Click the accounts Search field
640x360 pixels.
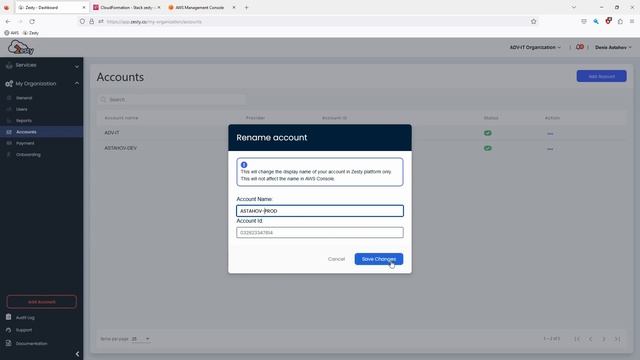coord(172,100)
